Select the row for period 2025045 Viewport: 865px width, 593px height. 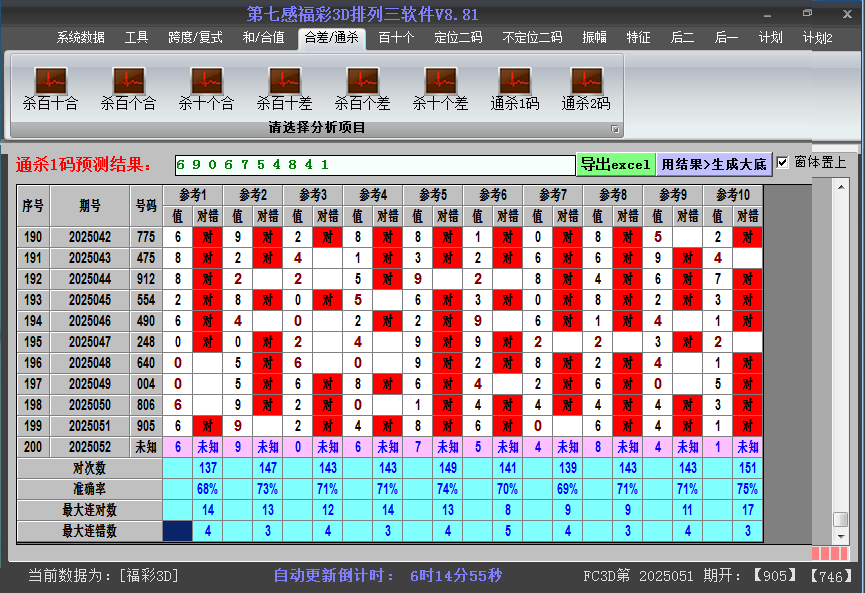click(389, 300)
